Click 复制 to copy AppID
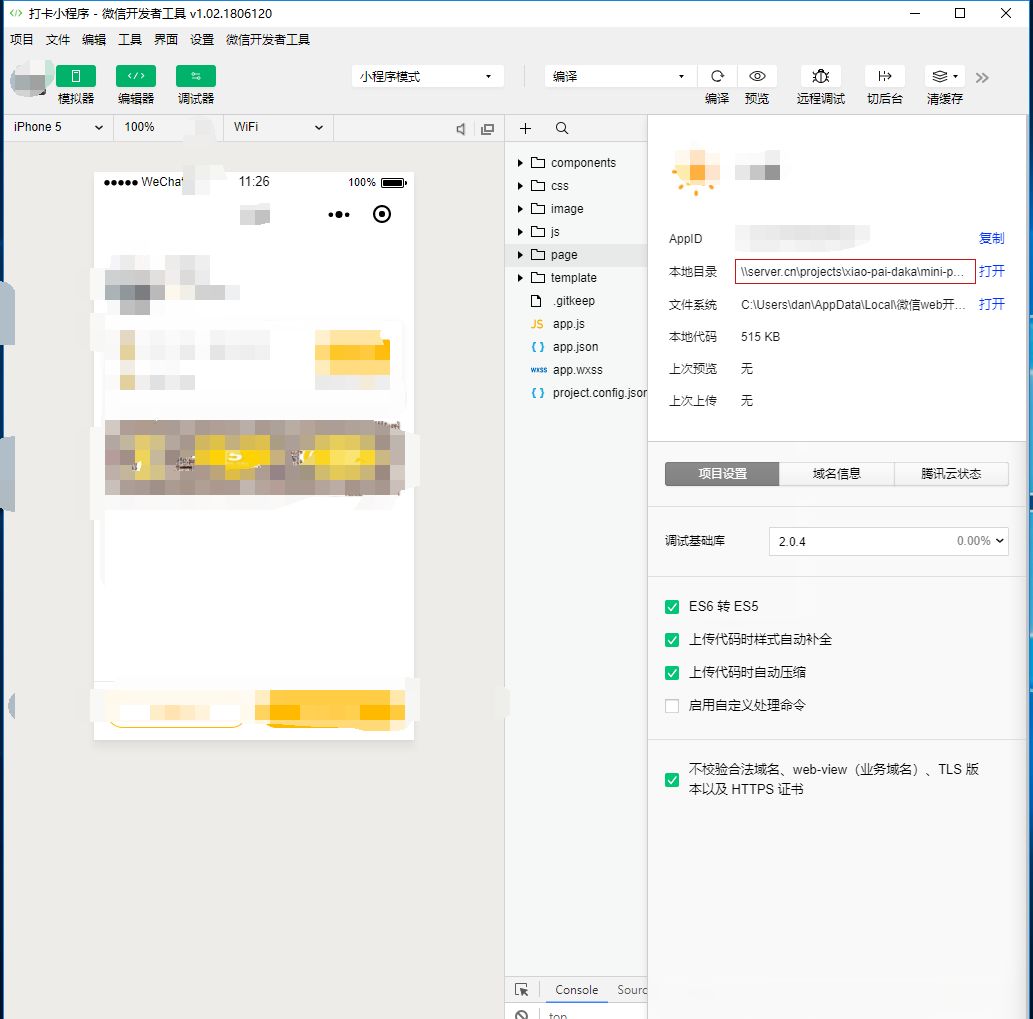The width and height of the screenshot is (1033, 1019). coord(991,238)
